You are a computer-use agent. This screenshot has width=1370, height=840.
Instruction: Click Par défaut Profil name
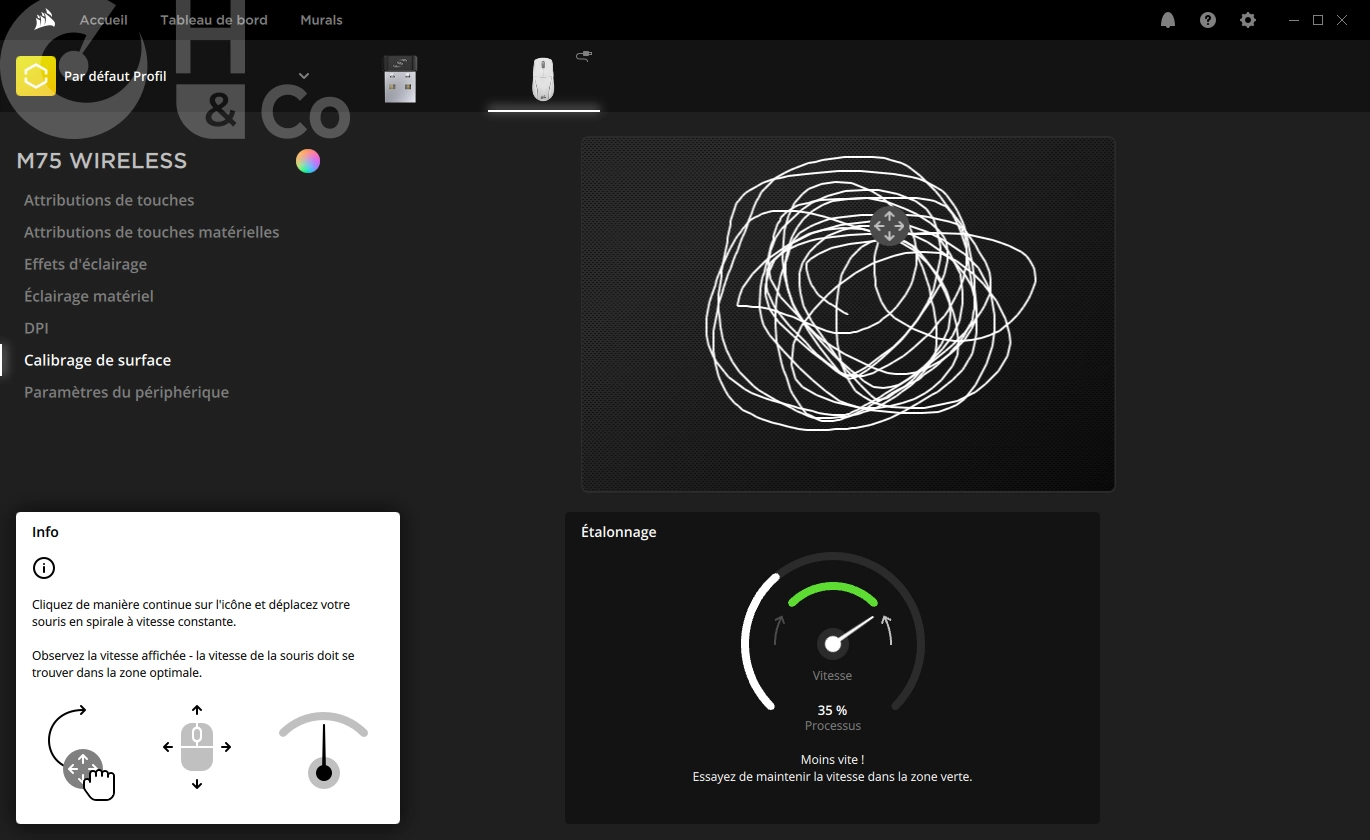point(115,76)
